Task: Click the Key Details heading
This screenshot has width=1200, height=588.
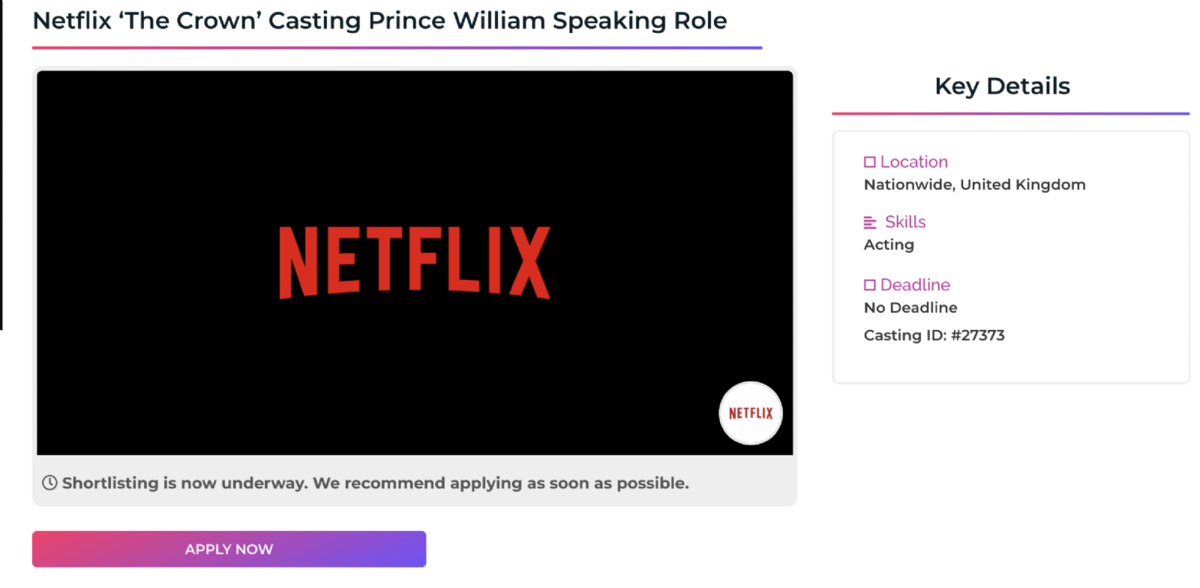Action: 1002,86
